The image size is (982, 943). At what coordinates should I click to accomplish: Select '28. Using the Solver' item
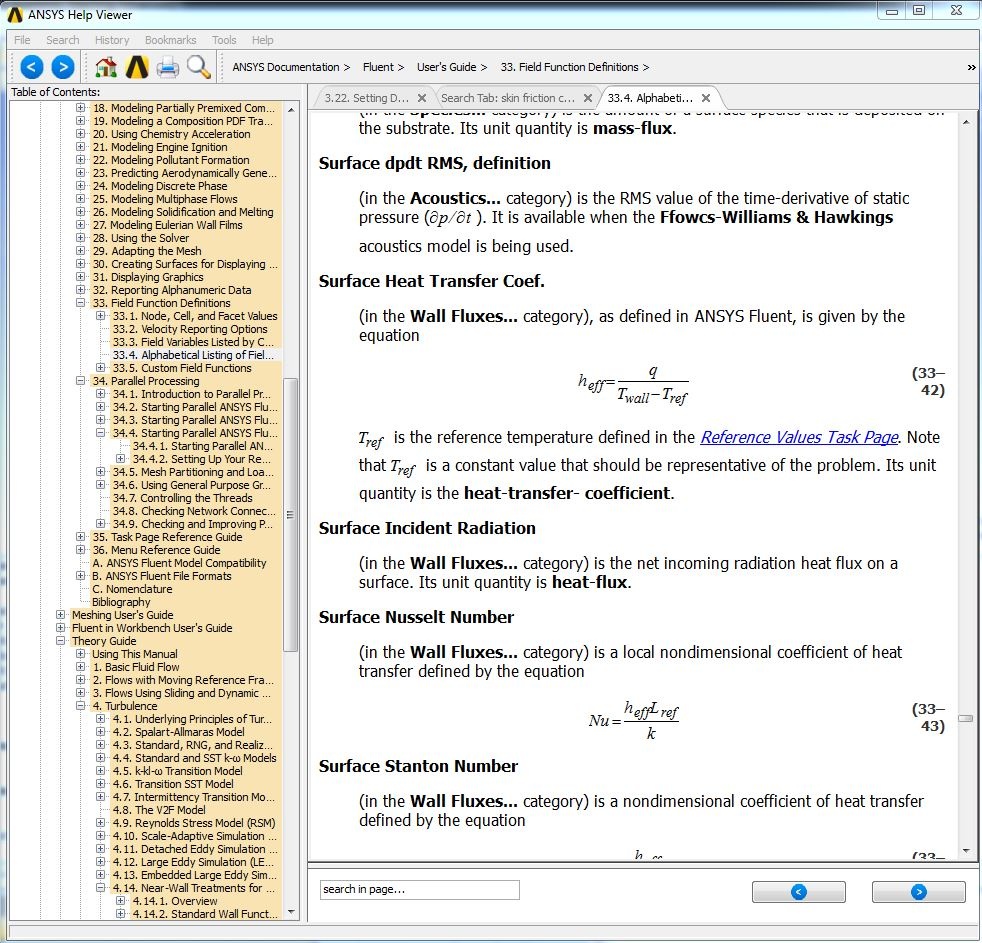[141, 238]
